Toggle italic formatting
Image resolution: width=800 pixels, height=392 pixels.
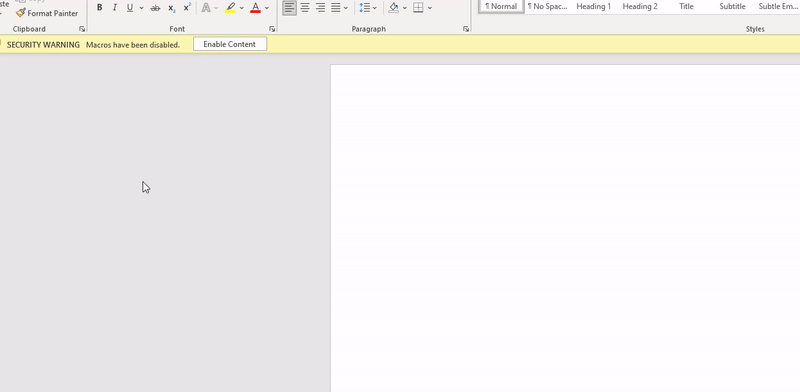click(115, 8)
